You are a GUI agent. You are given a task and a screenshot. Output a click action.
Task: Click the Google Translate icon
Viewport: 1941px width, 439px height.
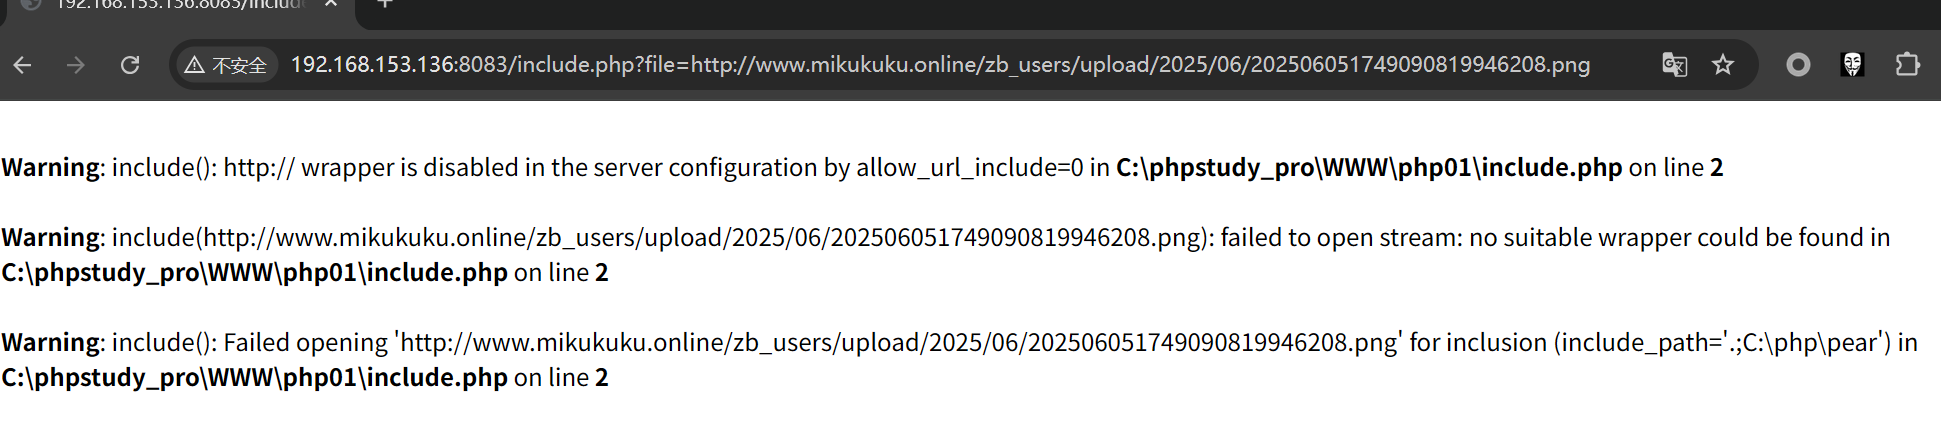(x=1674, y=65)
